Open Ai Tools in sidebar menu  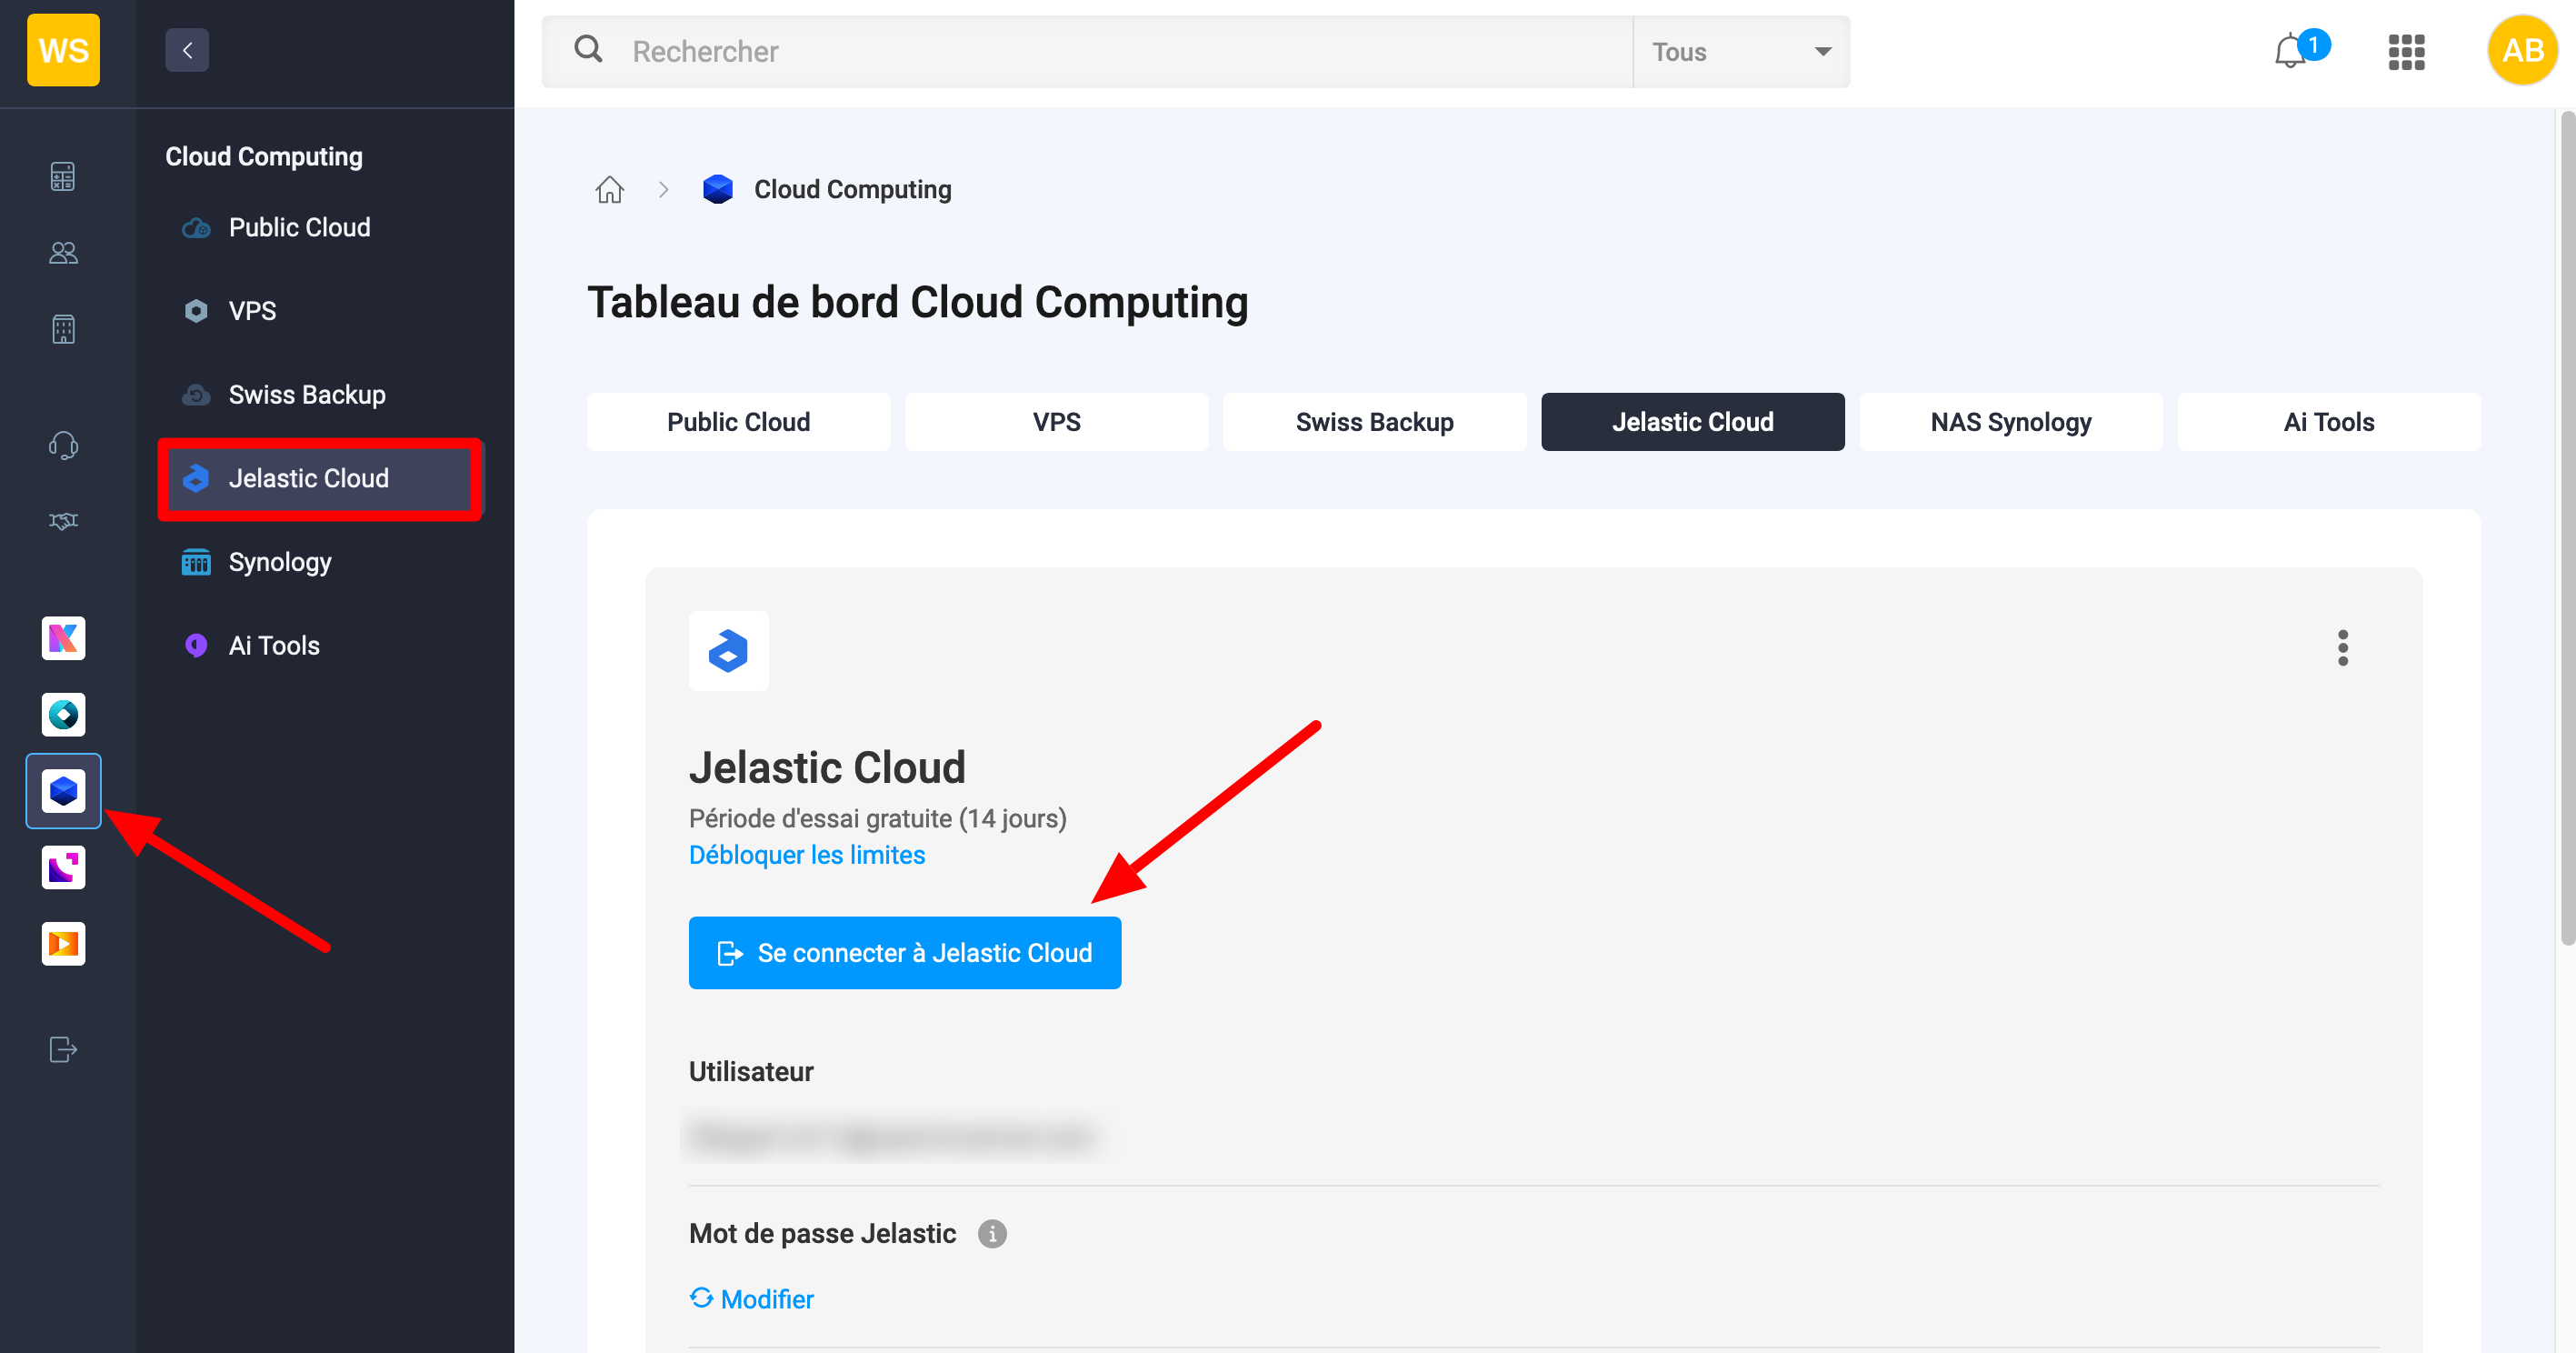pyautogui.click(x=274, y=645)
